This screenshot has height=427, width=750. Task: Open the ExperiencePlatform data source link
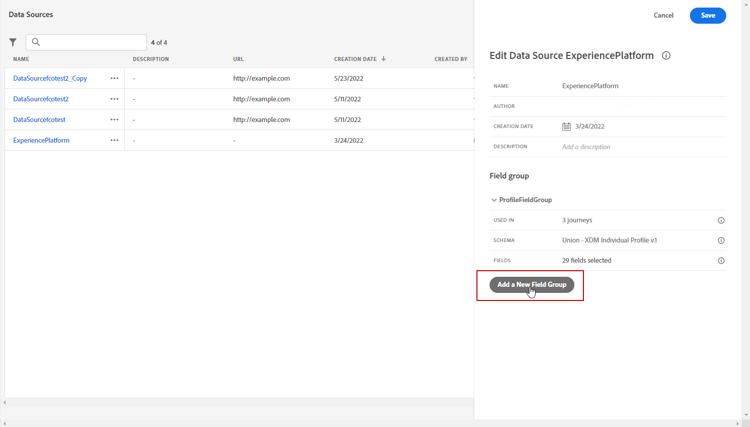[41, 140]
